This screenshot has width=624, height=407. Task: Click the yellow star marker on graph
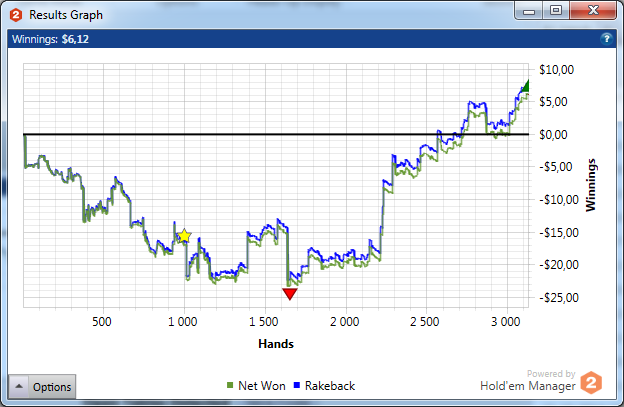pos(184,236)
